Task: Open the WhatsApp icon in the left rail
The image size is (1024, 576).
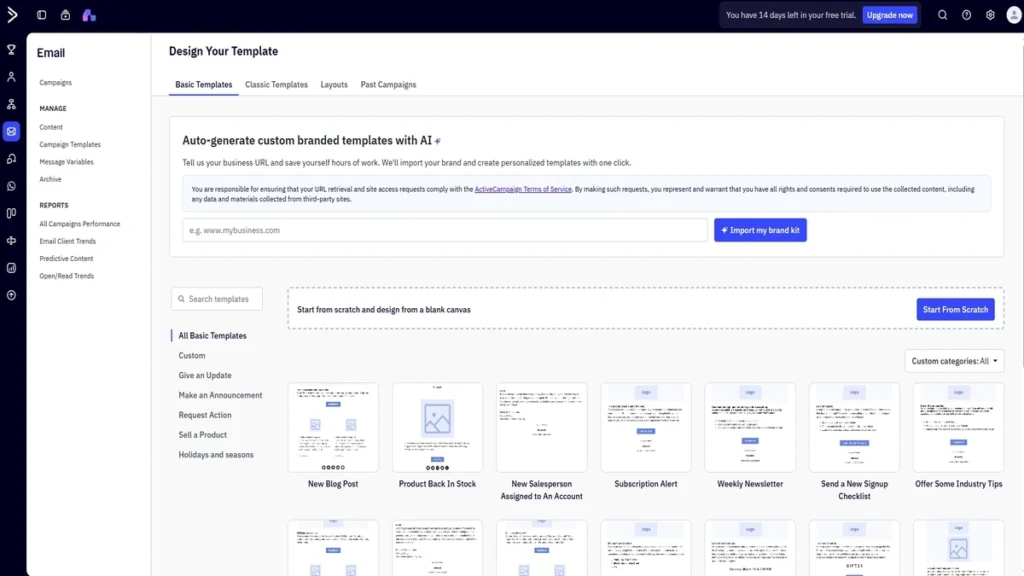Action: (x=11, y=186)
